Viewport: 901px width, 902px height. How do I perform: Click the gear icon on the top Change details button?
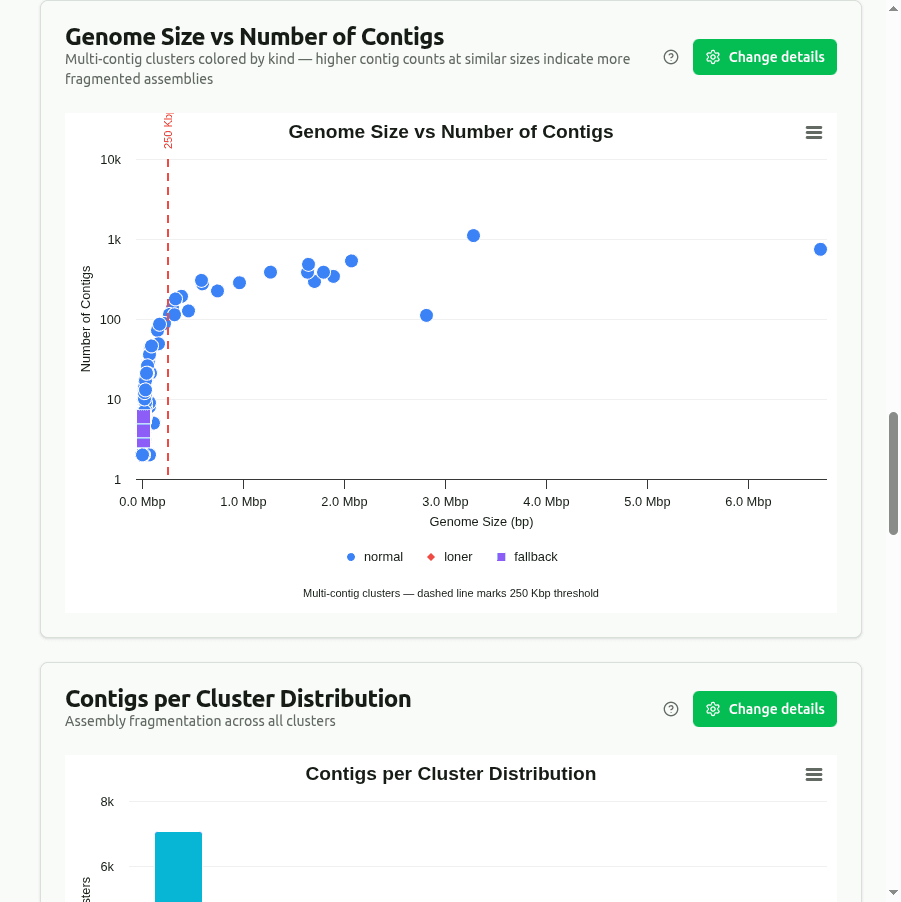(x=713, y=57)
